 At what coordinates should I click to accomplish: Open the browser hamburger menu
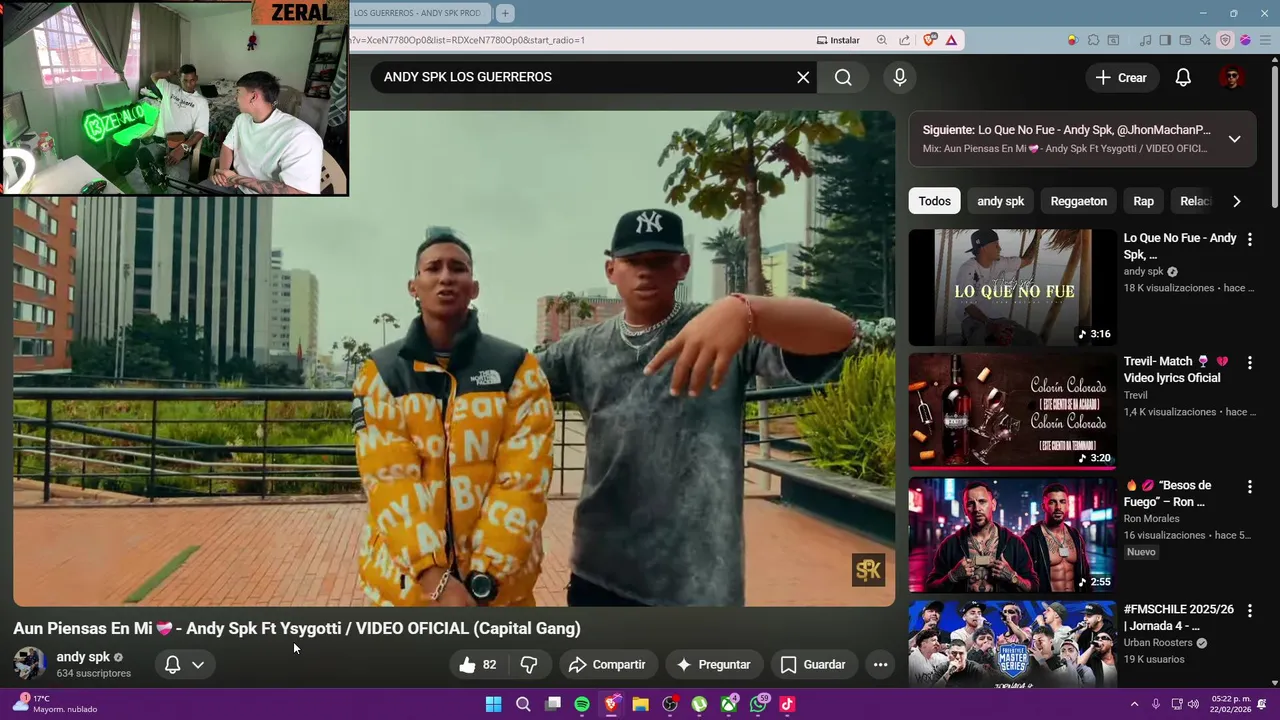point(1264,40)
